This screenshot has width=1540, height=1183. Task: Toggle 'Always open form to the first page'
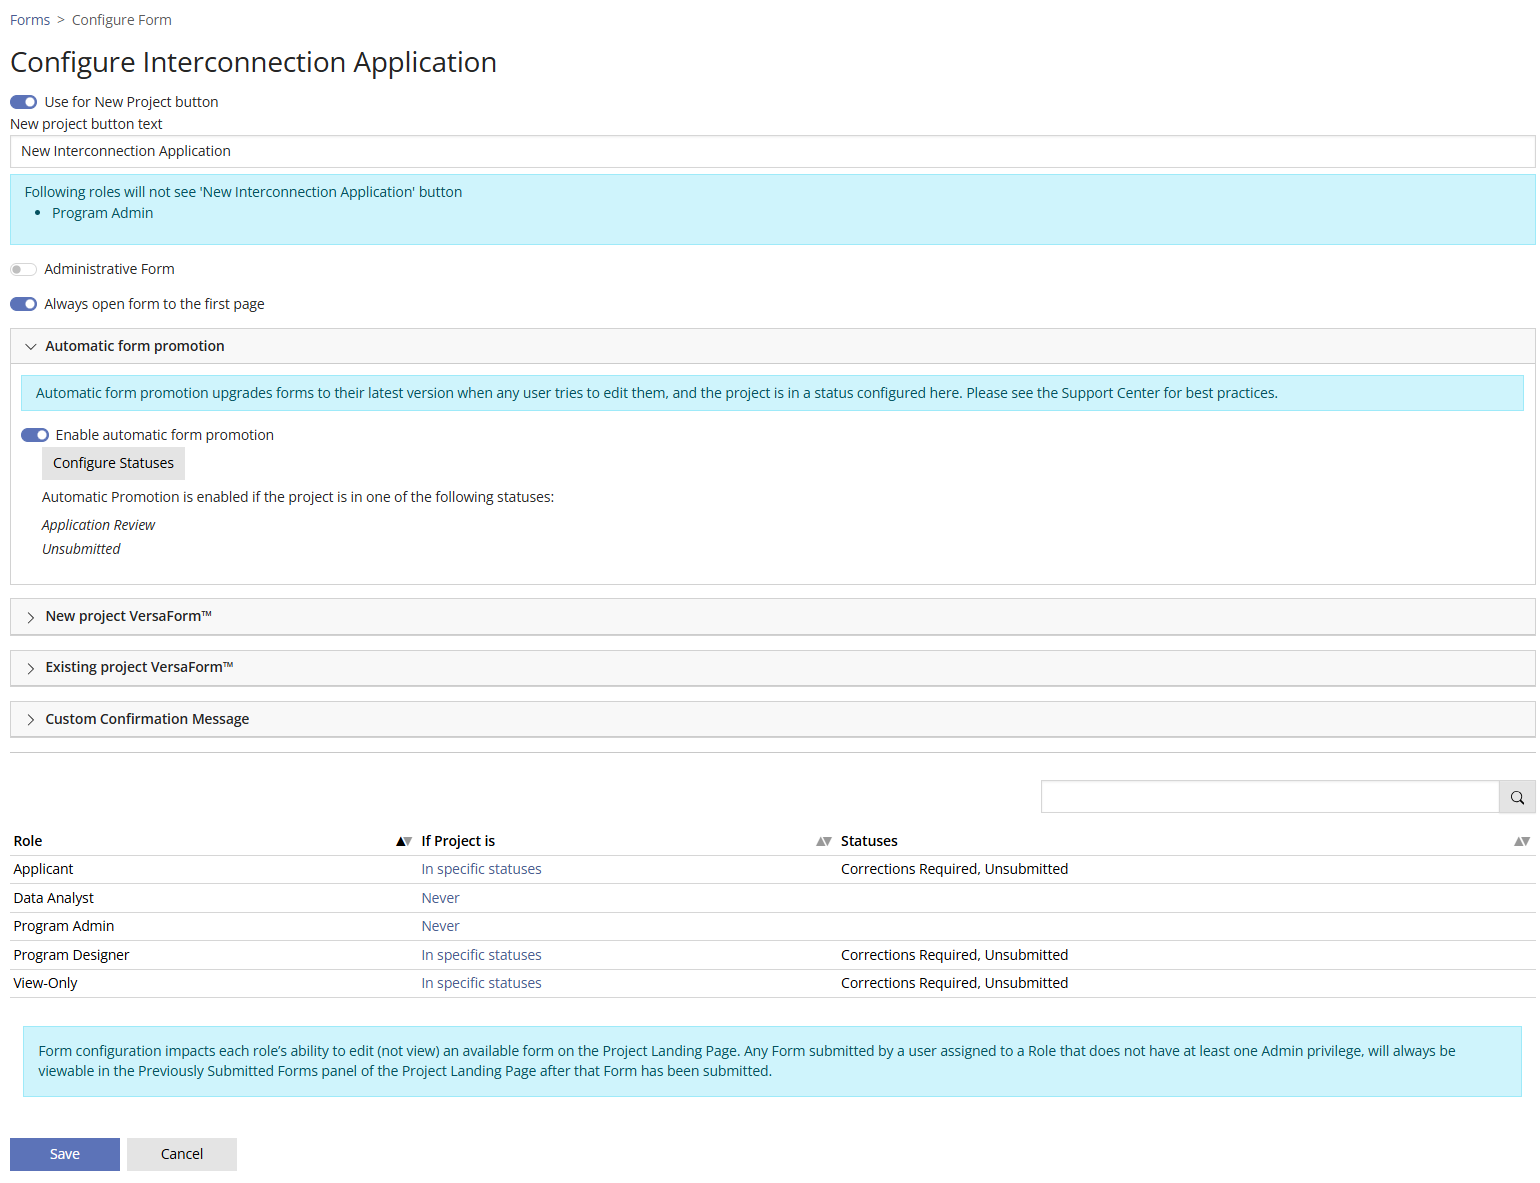(23, 304)
